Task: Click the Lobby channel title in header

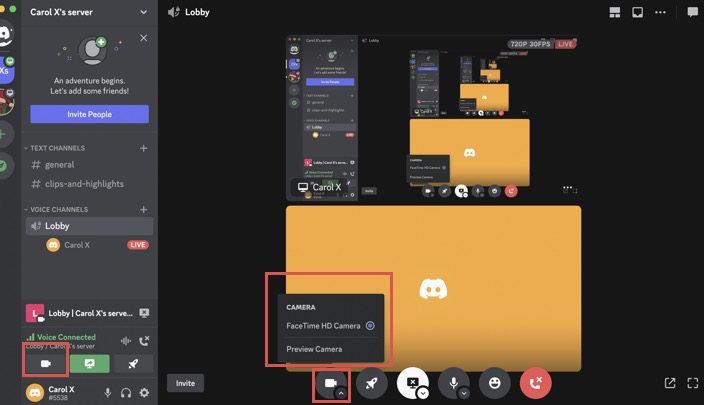Action: [197, 12]
